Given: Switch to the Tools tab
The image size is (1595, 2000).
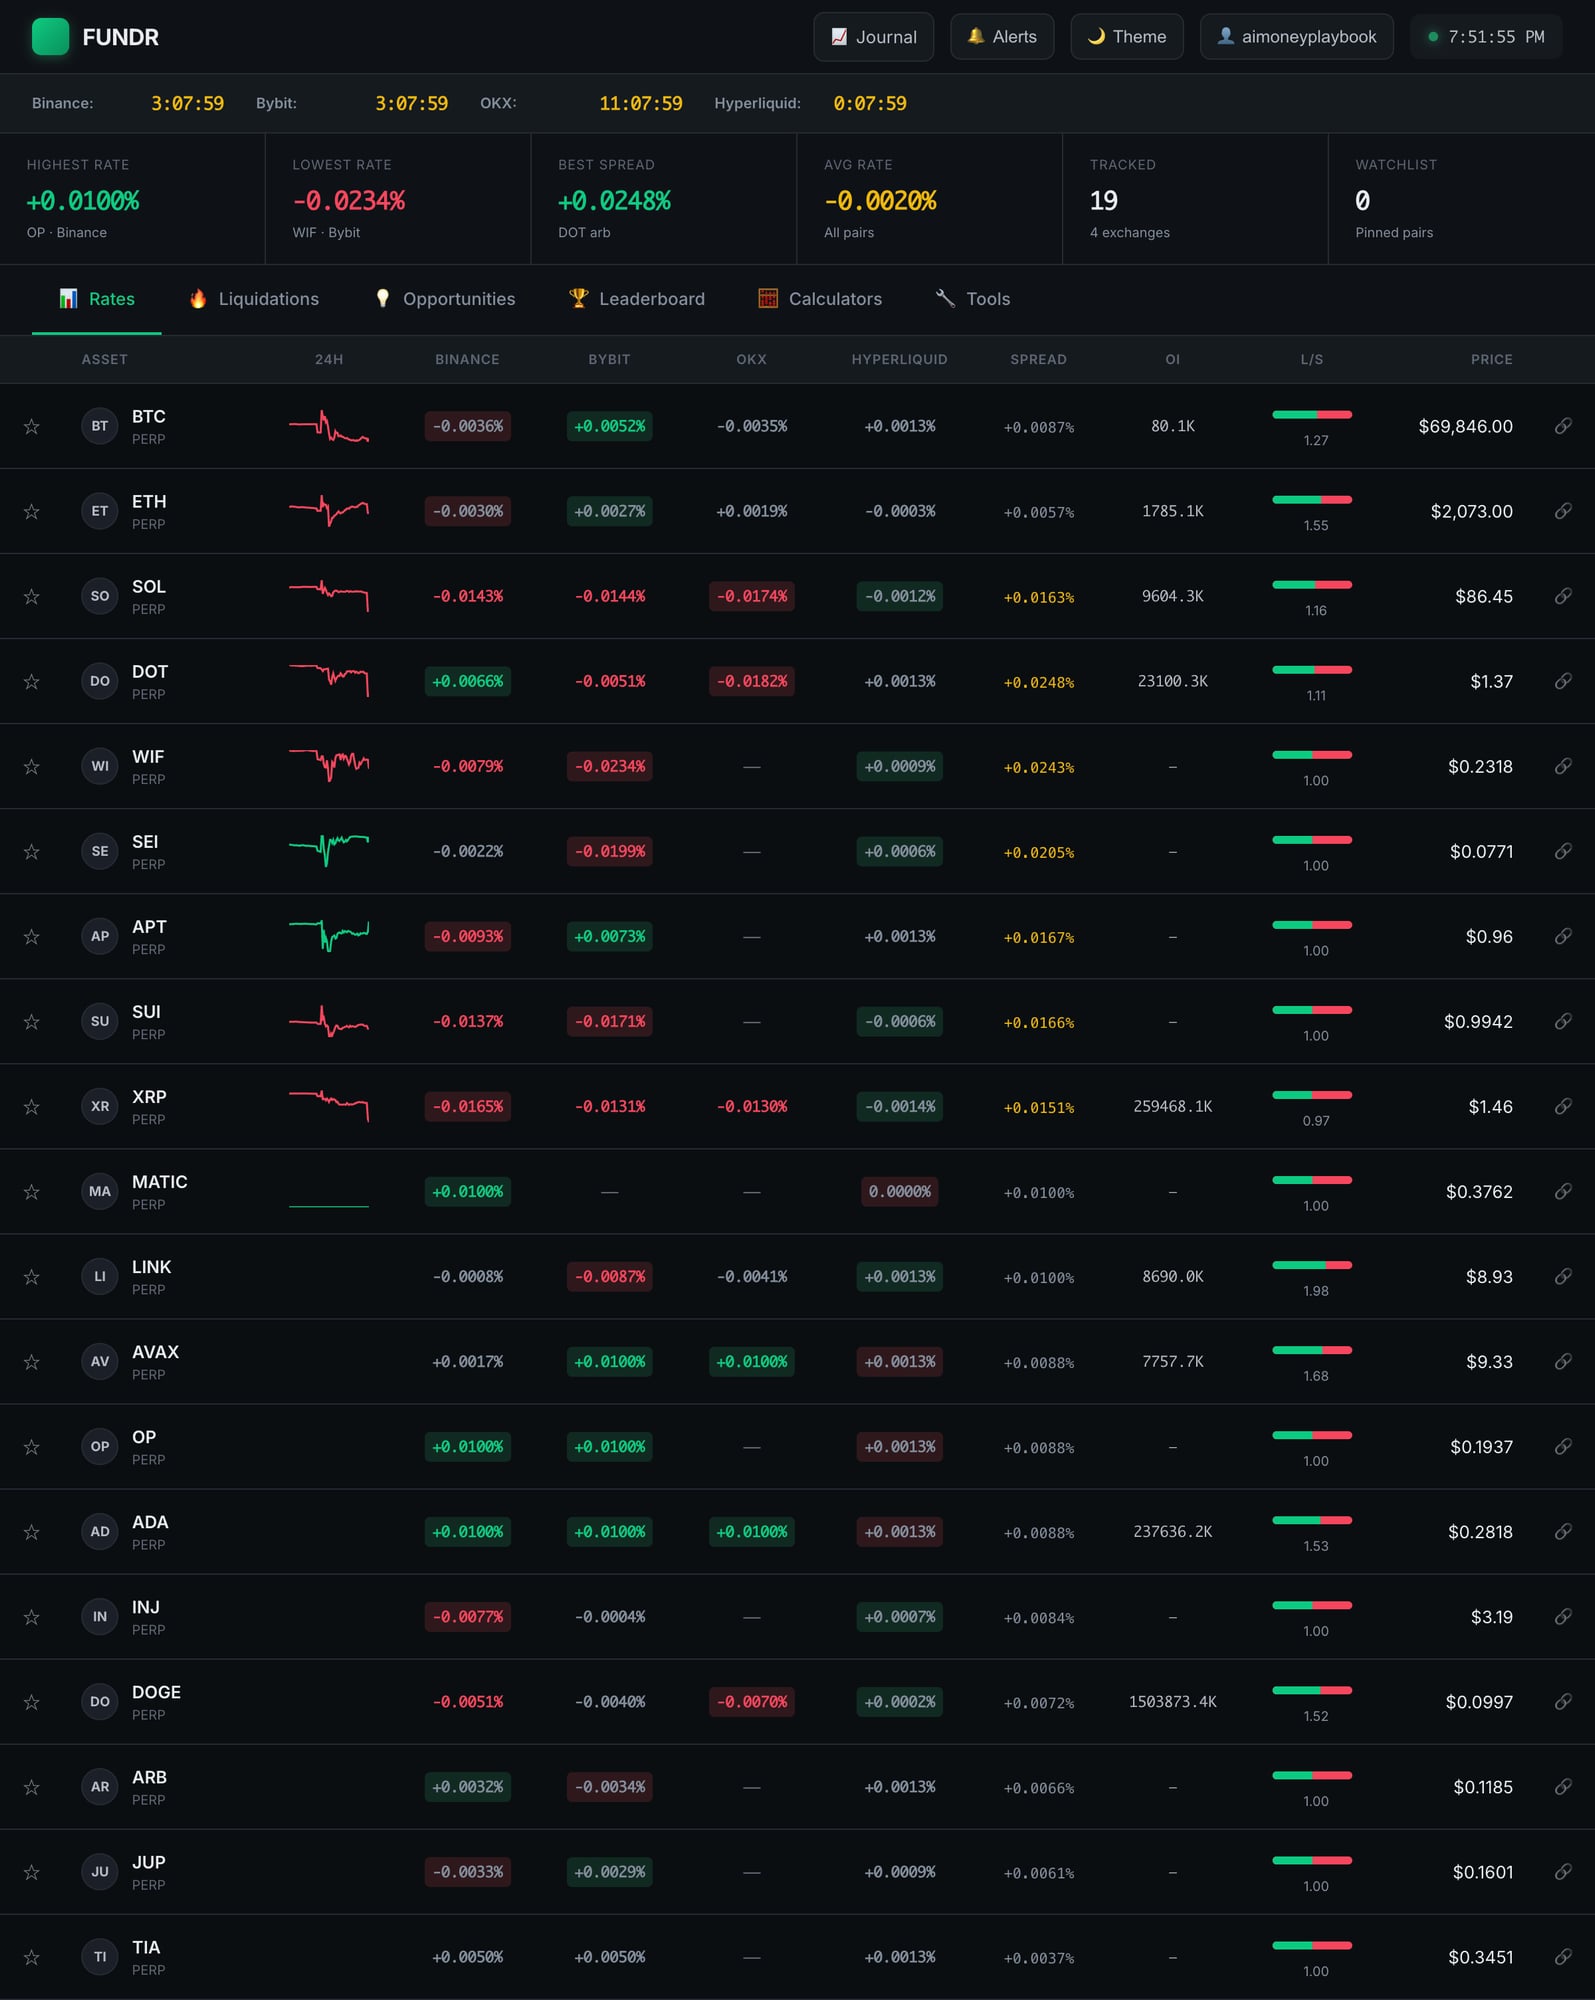Looking at the screenshot, I should coord(973,299).
